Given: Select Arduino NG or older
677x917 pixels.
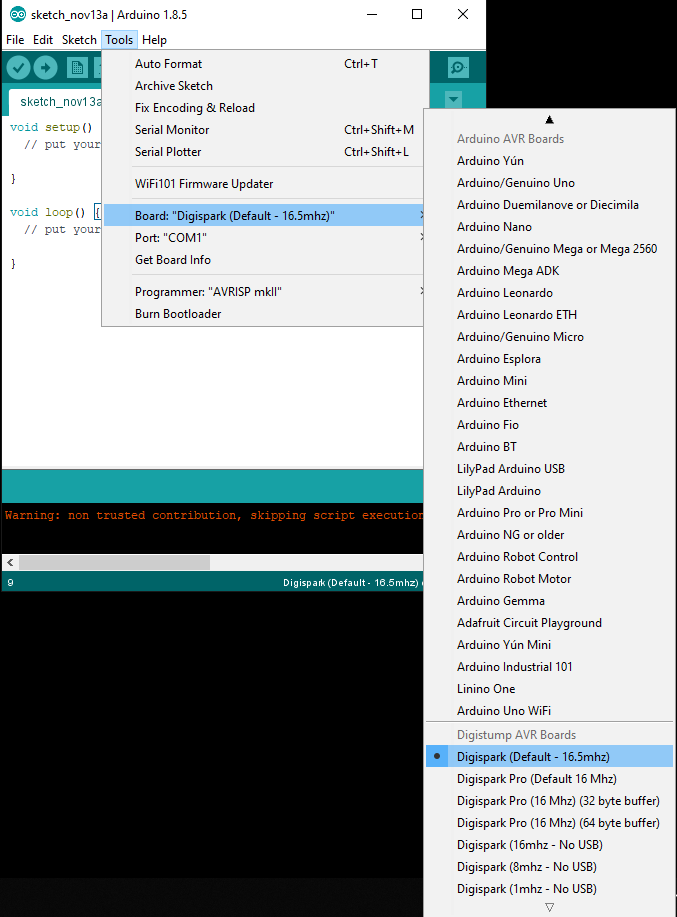Looking at the screenshot, I should click(550, 535).
